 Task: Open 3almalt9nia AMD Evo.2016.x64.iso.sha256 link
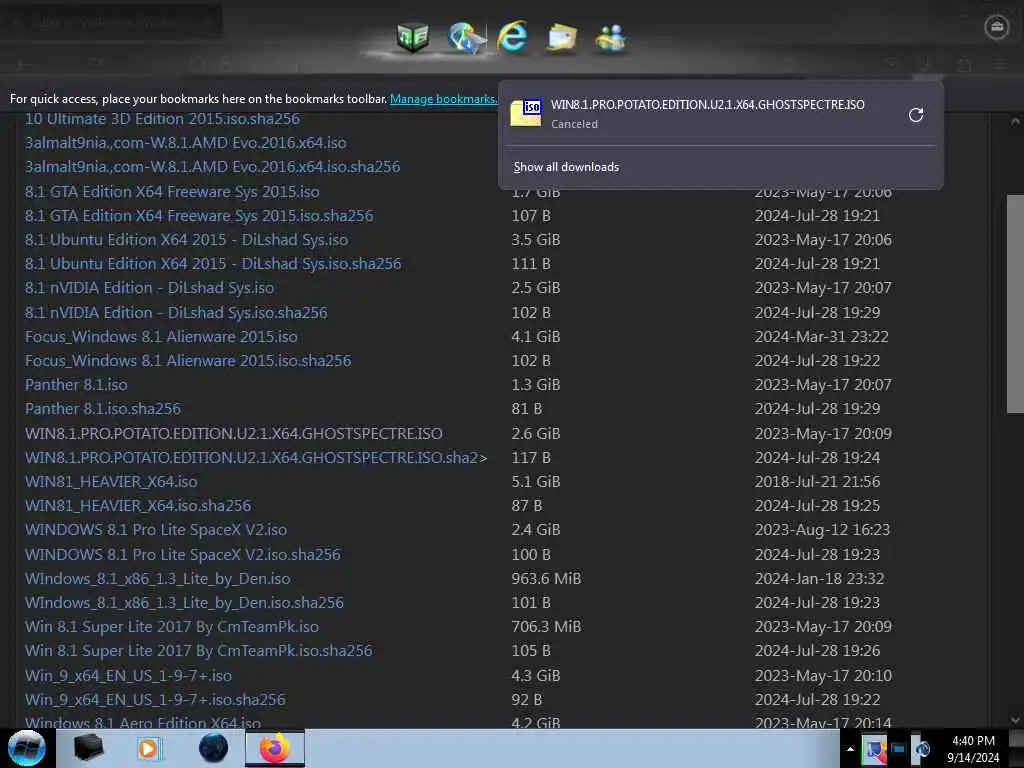pyautogui.click(x=212, y=167)
